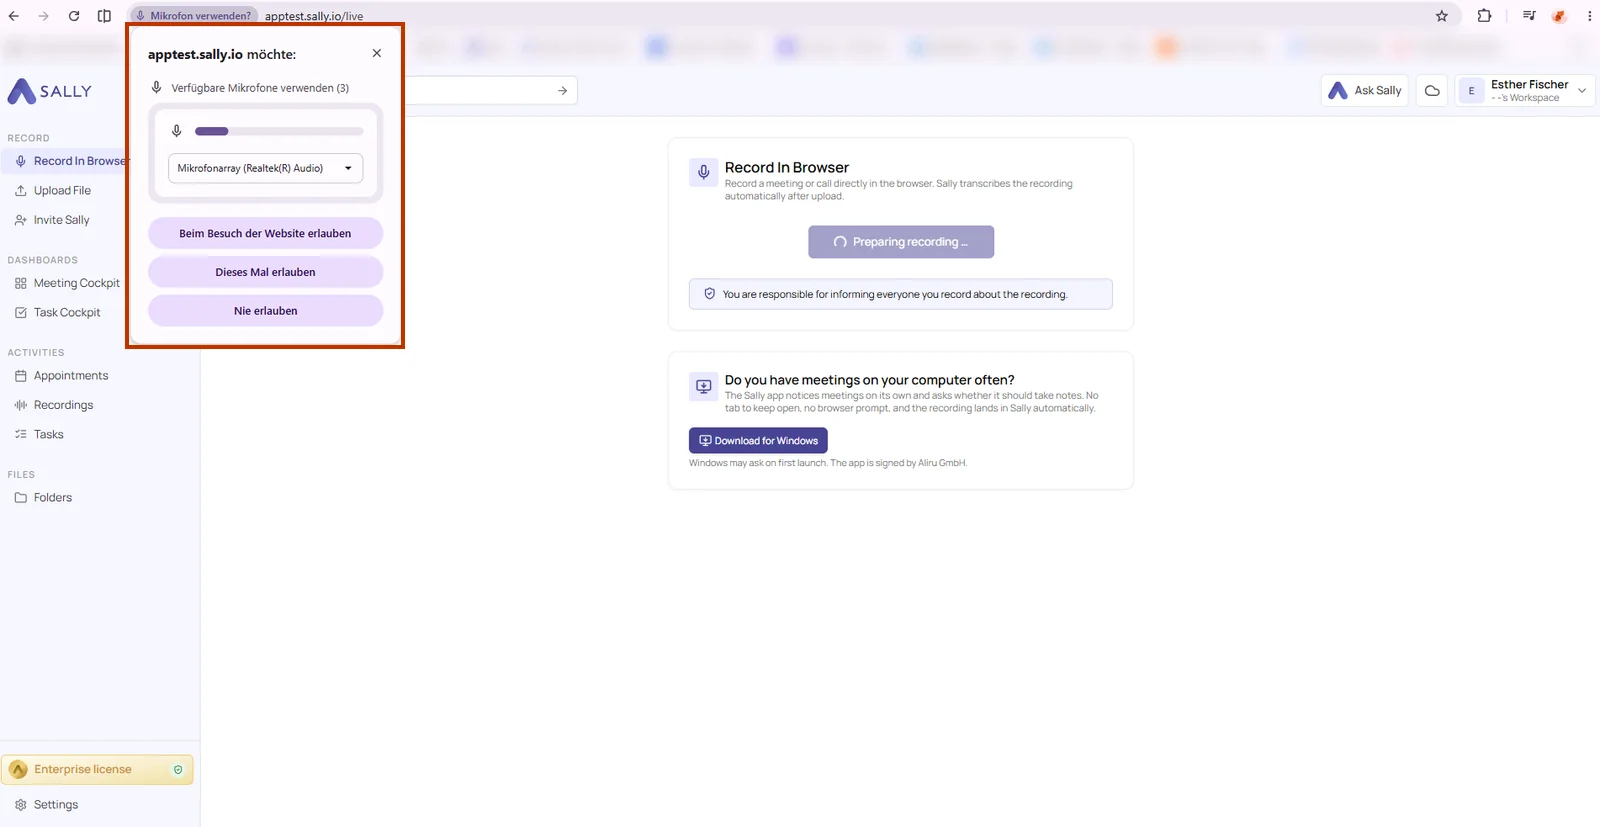Click the Sally logo in sidebar
The height and width of the screenshot is (827, 1600).
click(50, 91)
